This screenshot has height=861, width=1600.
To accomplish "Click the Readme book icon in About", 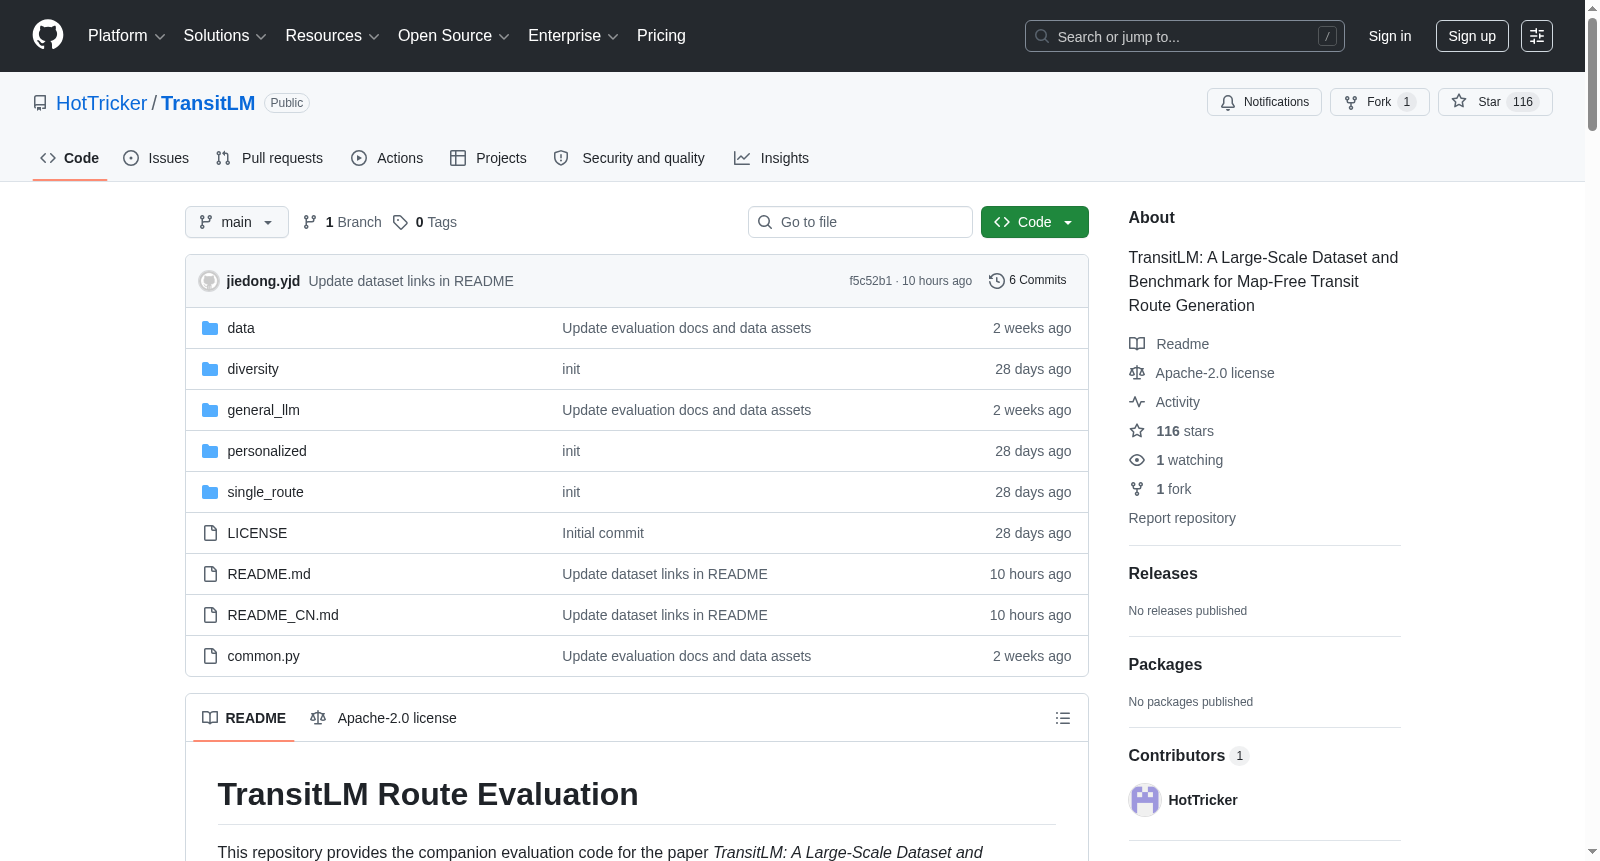I will [1137, 344].
